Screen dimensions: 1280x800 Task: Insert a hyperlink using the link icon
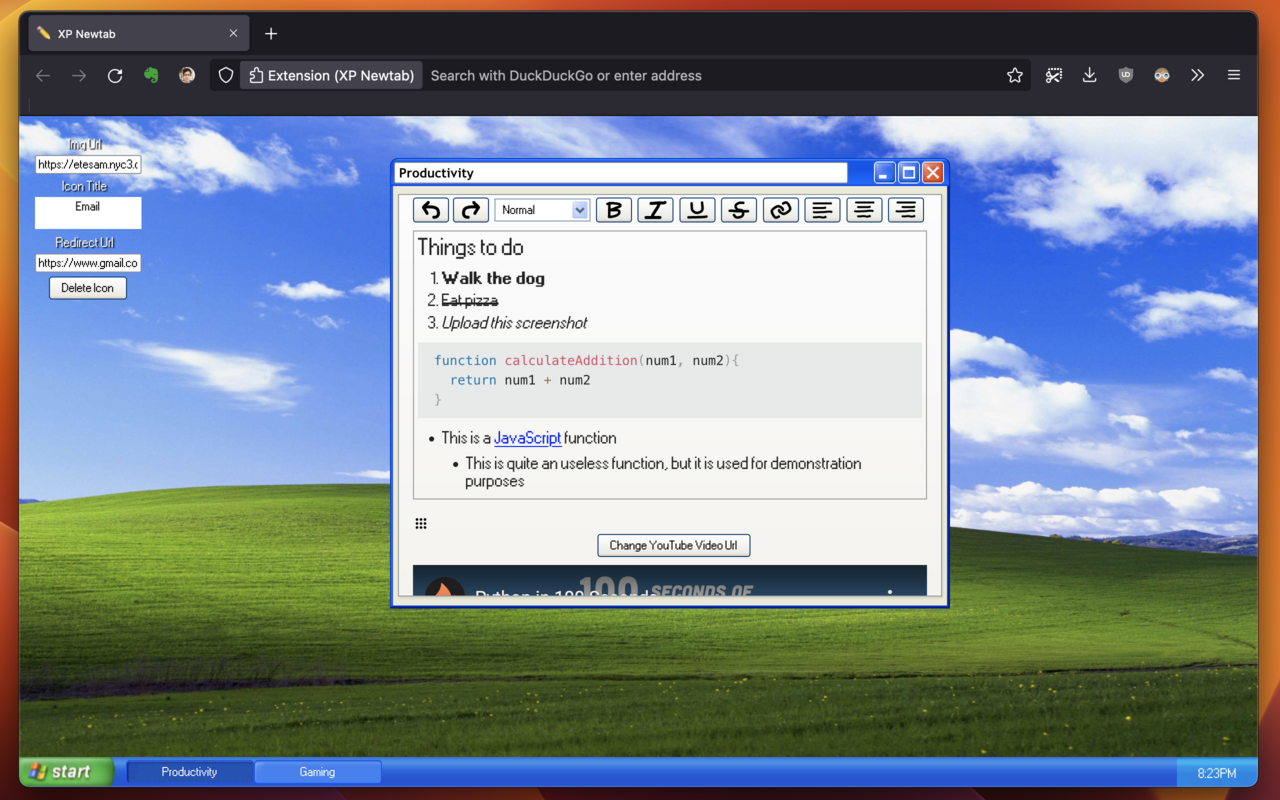coord(781,210)
